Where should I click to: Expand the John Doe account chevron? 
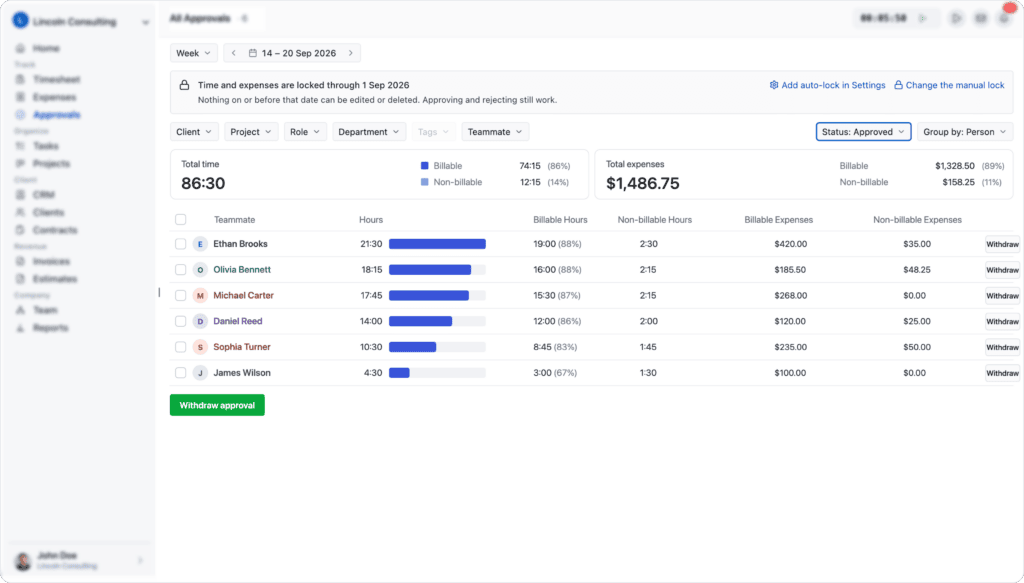coord(140,561)
